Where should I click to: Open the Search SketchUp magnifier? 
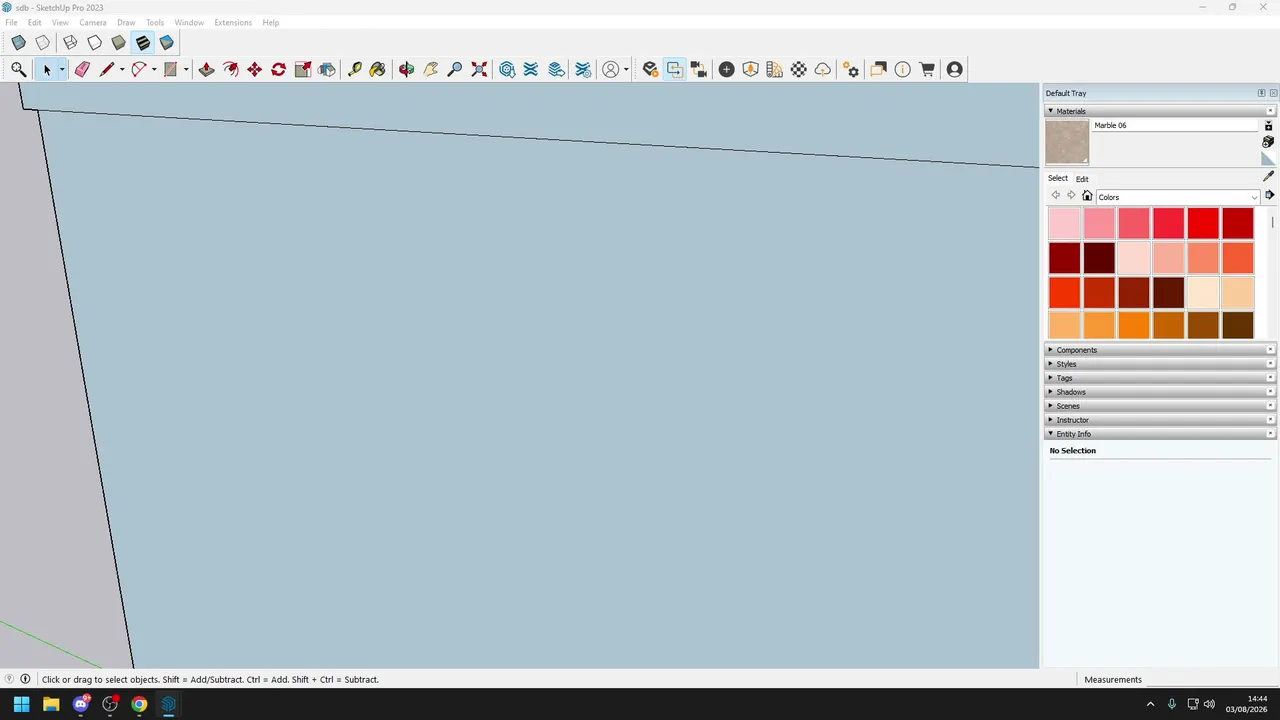18,69
